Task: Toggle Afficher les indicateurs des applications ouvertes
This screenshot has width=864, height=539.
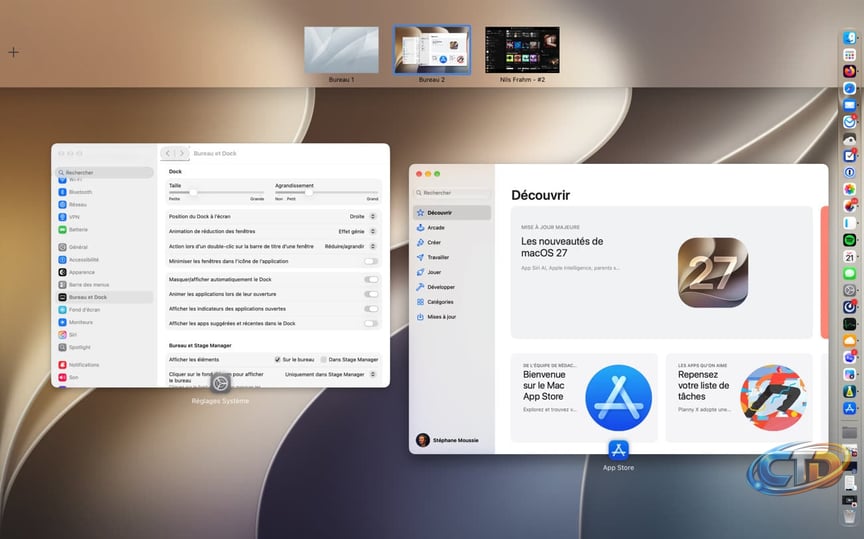Action: [371, 309]
